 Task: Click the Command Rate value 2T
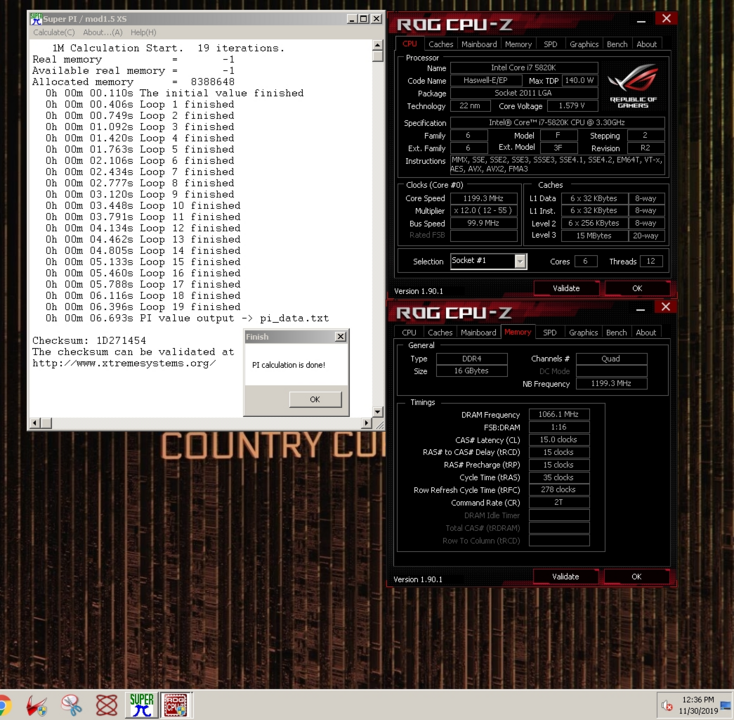(x=558, y=502)
